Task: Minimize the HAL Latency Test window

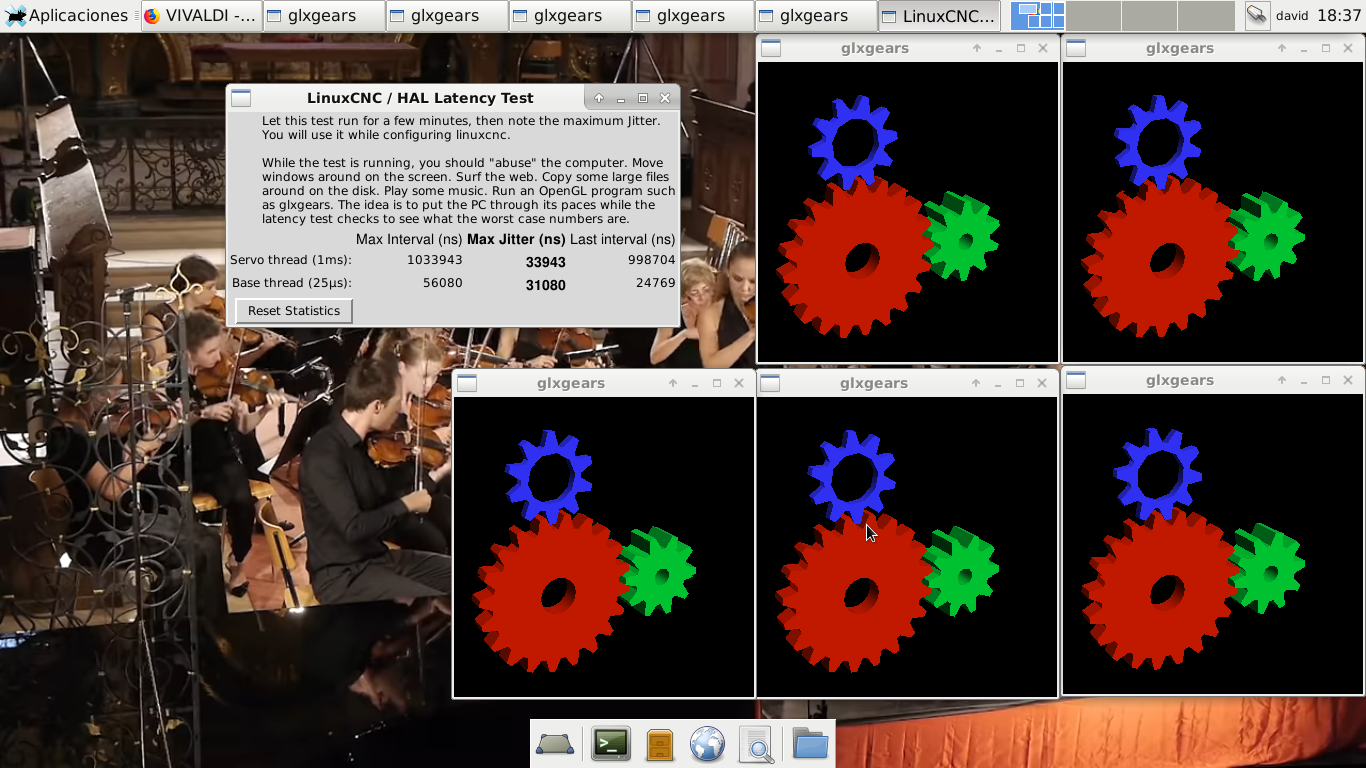Action: [x=621, y=98]
